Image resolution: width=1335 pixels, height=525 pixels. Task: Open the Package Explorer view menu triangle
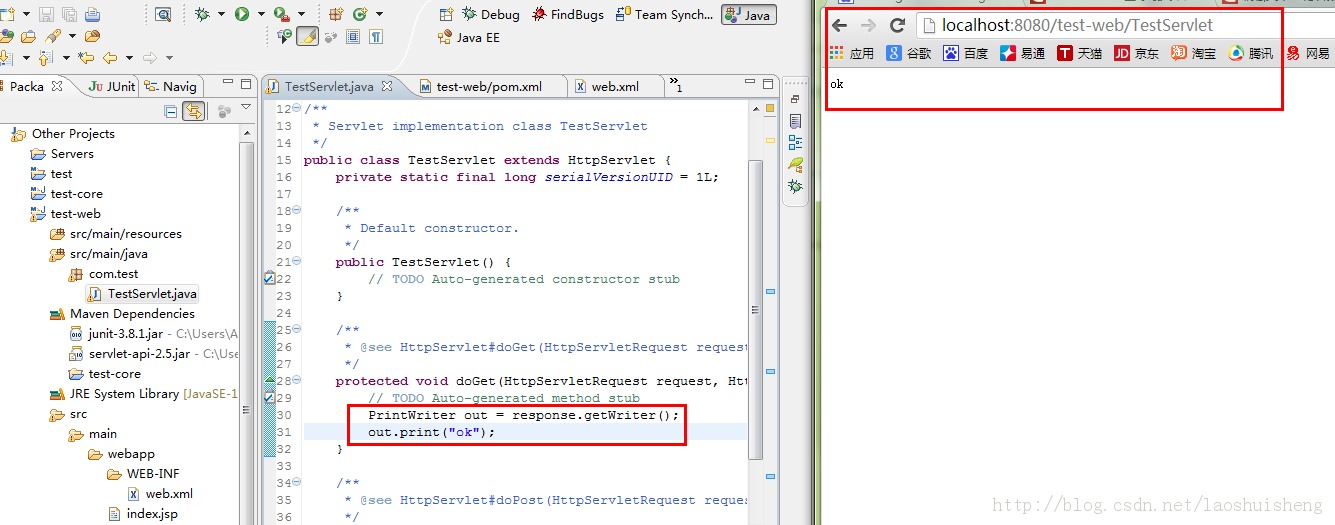click(245, 107)
